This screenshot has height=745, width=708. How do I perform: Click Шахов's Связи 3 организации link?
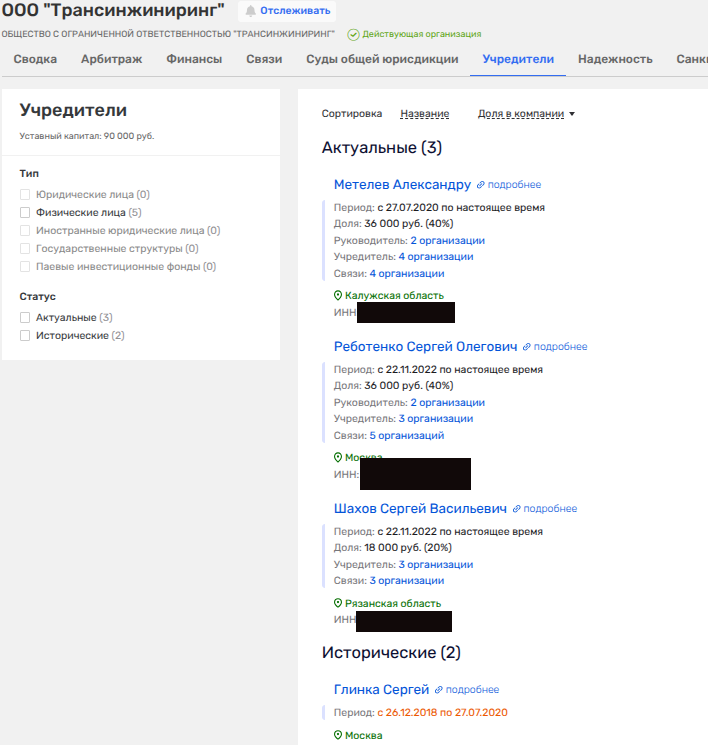(406, 581)
